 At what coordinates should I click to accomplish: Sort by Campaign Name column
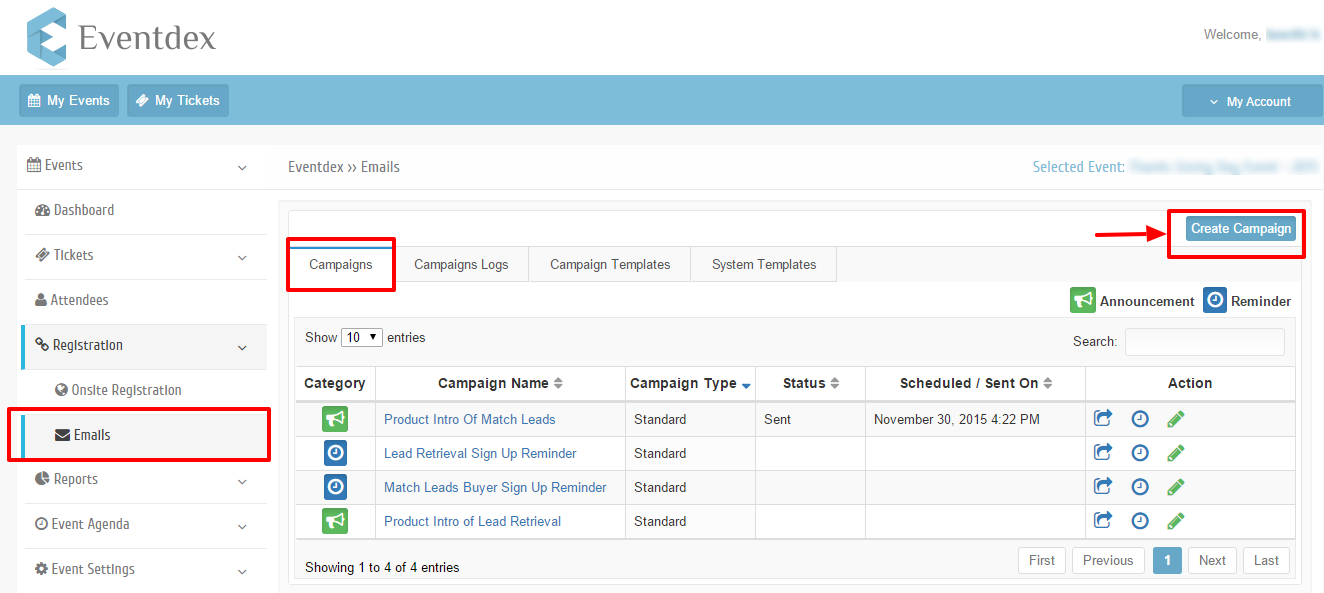click(501, 383)
